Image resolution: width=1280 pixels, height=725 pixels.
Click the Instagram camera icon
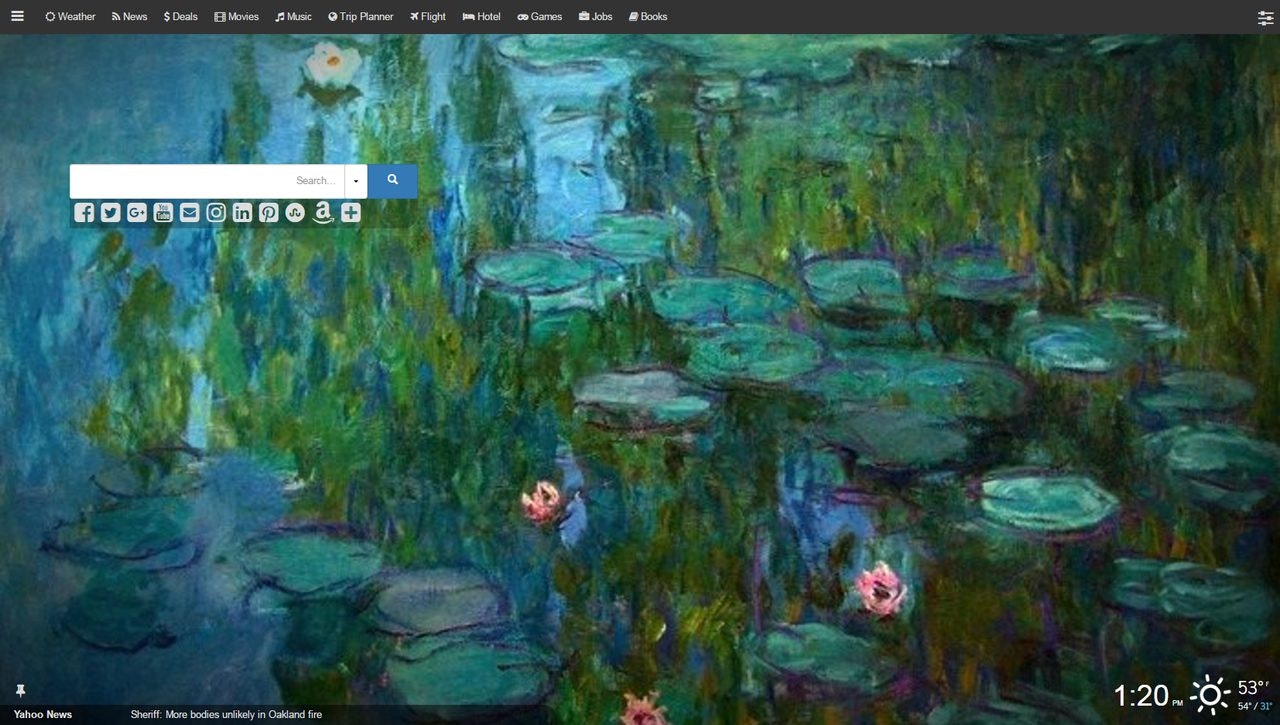(x=215, y=212)
